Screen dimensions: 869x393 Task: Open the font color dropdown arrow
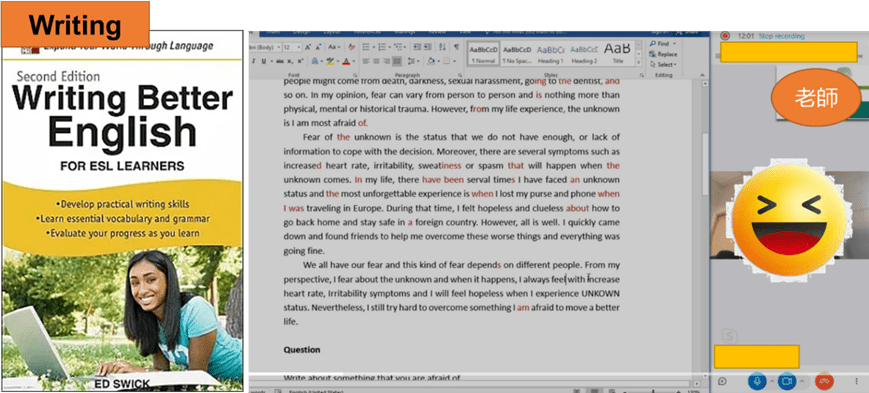click(354, 61)
